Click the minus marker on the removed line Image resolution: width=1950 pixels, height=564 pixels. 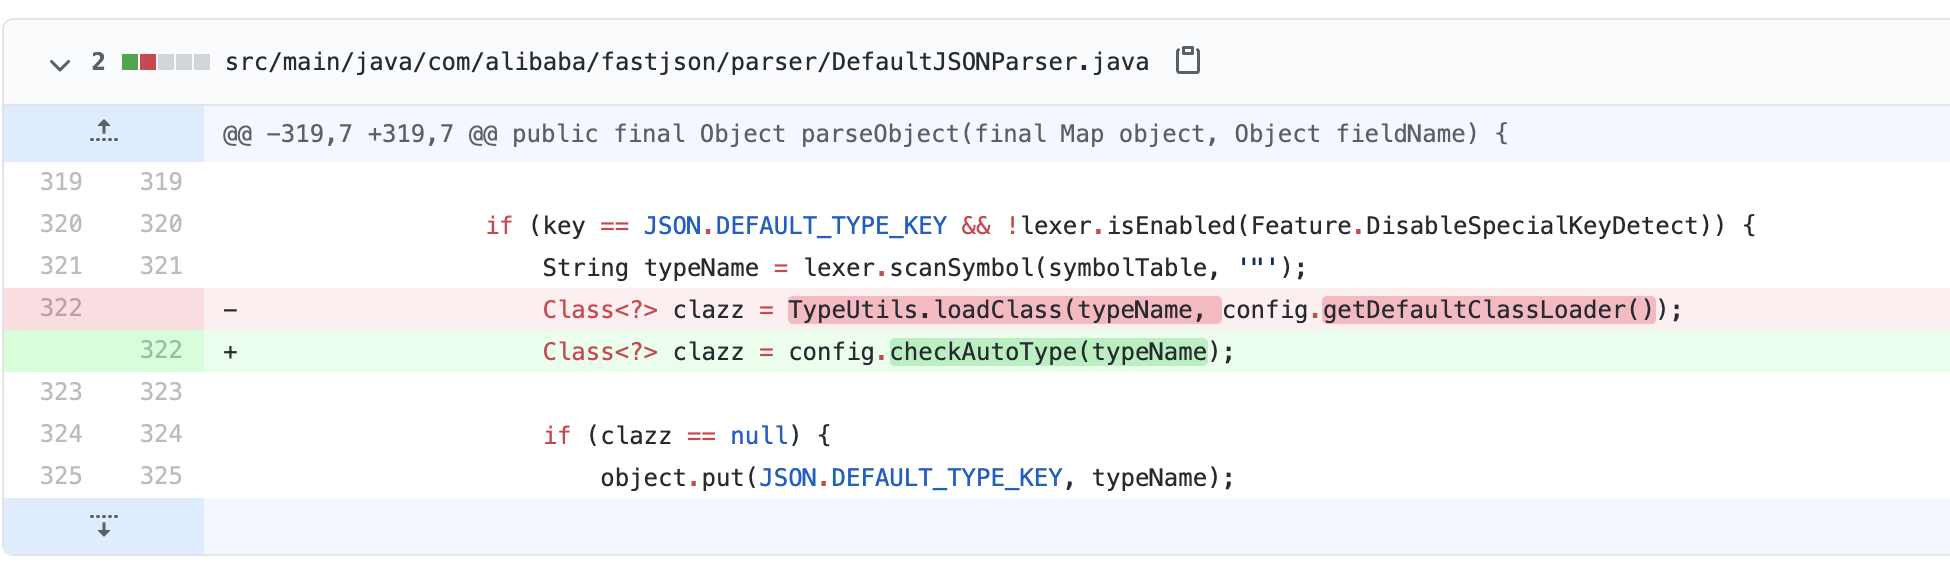coord(230,310)
